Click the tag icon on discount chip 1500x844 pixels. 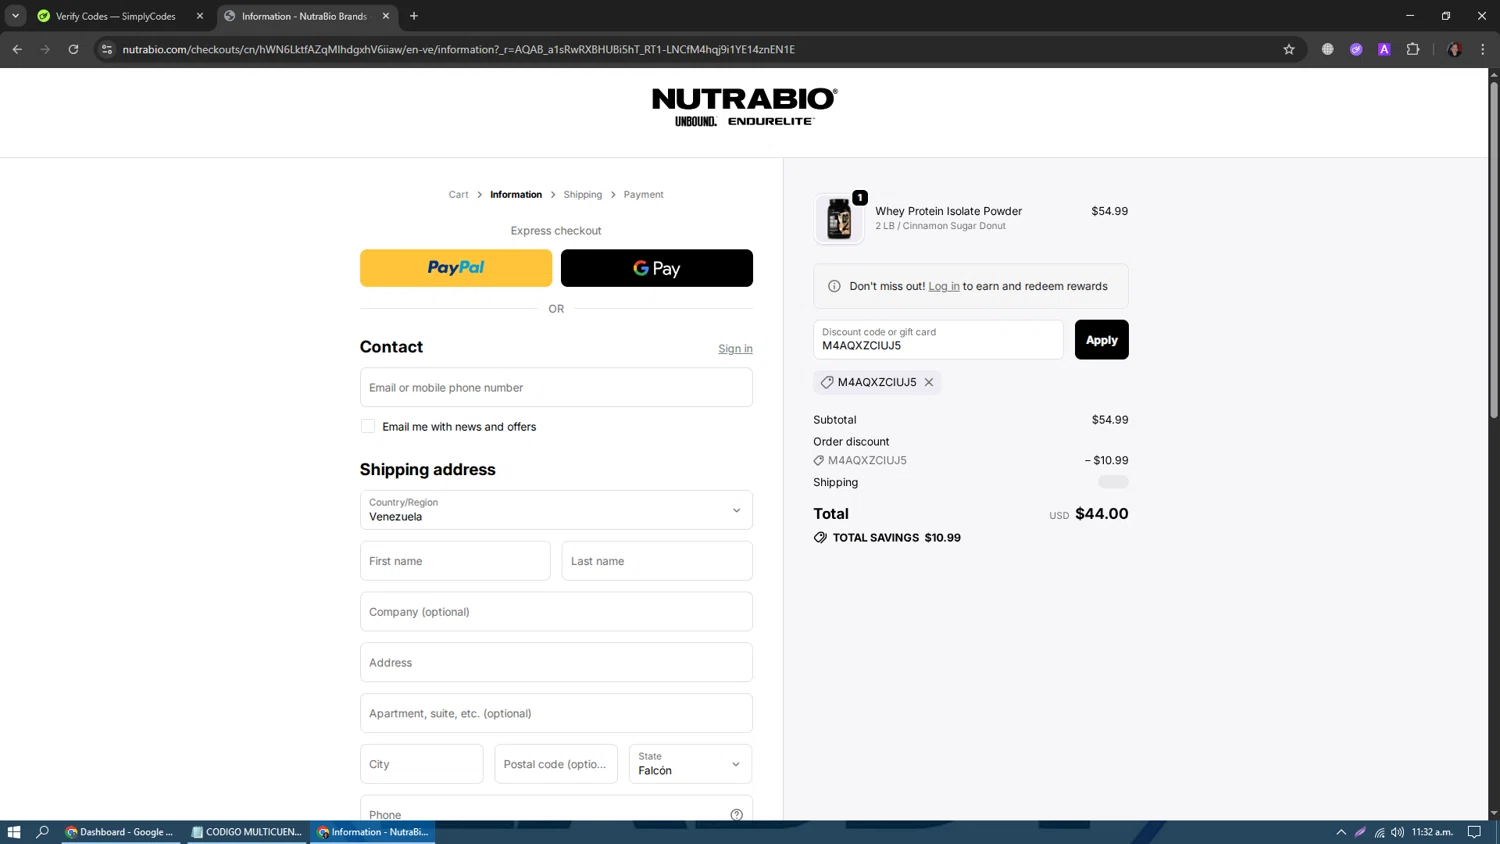pos(827,382)
